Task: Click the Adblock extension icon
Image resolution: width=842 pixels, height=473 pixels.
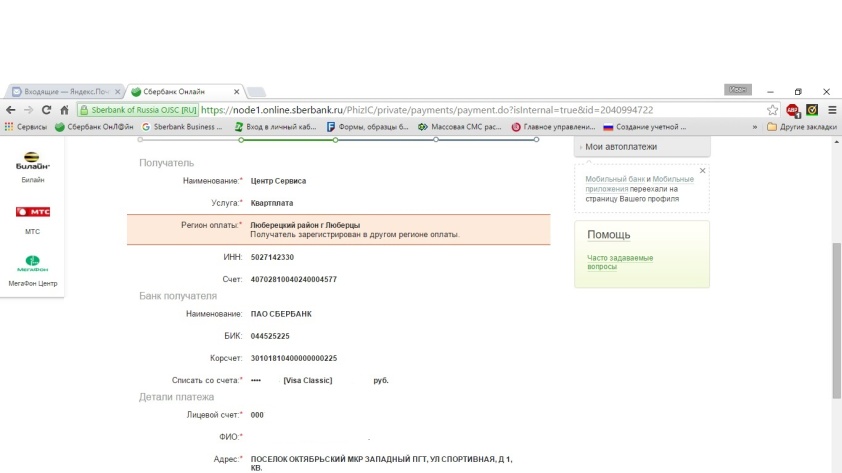Action: coord(793,110)
